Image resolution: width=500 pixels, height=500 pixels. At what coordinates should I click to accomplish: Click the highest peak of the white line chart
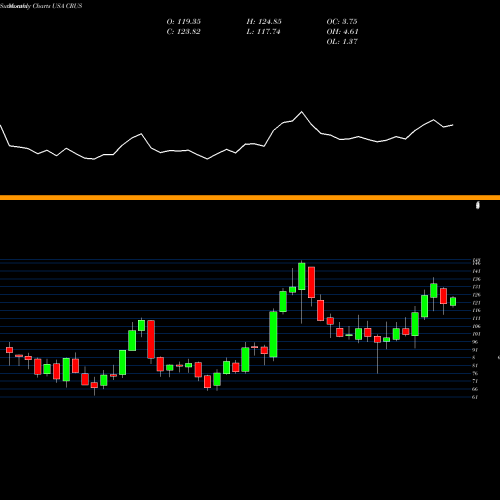[x=302, y=112]
